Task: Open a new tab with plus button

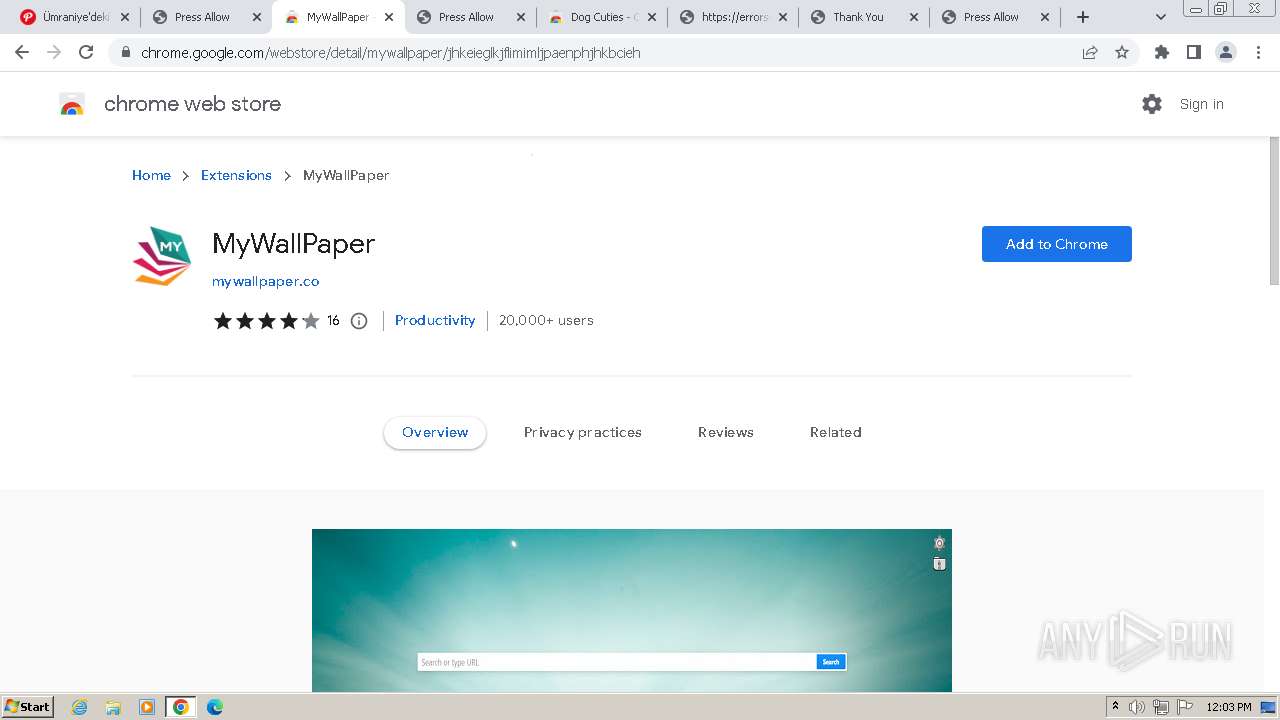Action: point(1083,17)
